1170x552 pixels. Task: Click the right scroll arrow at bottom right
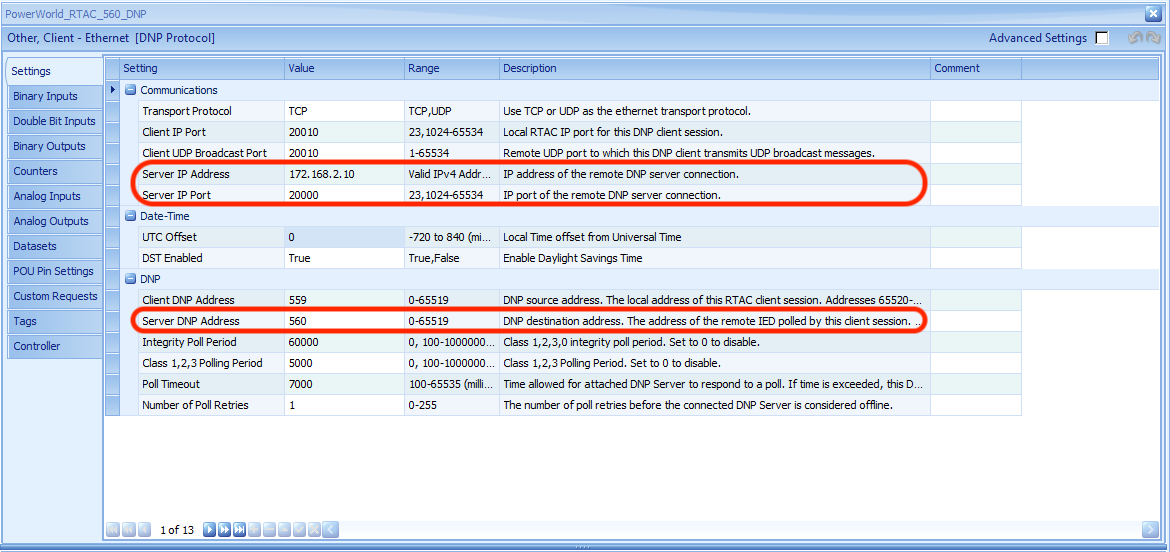click(x=1150, y=530)
